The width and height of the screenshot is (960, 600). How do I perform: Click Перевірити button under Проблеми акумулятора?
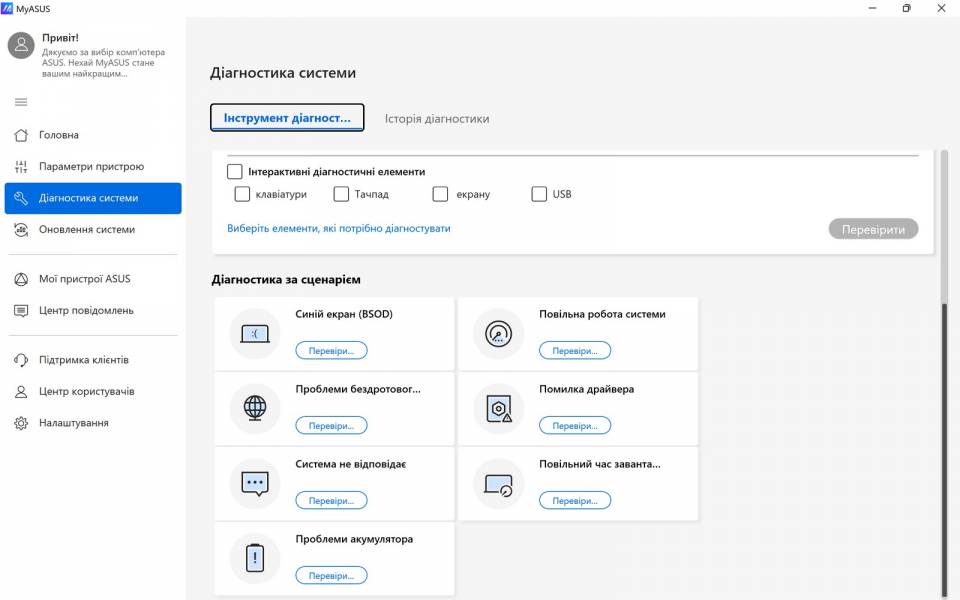pyautogui.click(x=331, y=576)
